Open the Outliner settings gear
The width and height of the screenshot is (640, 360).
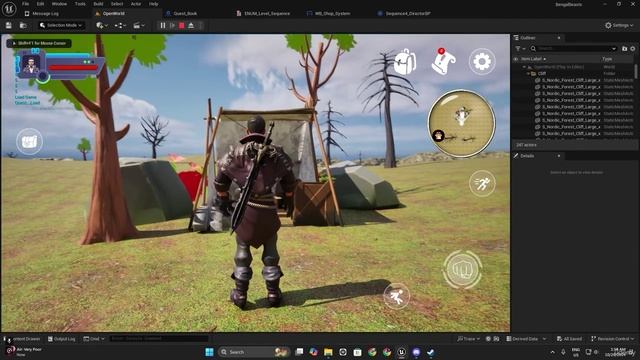[x=633, y=49]
